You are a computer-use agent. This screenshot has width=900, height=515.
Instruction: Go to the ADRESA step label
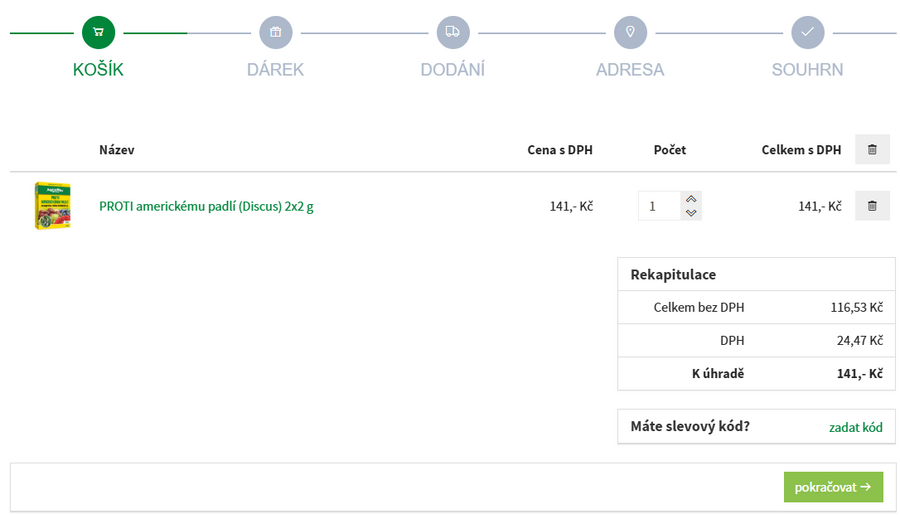coord(630,70)
